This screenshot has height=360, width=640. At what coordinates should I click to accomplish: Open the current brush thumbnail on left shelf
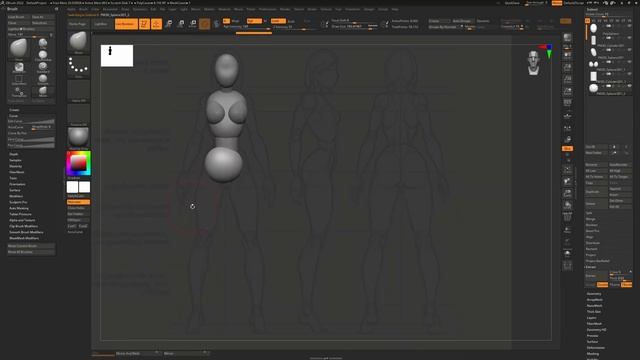coord(78,42)
